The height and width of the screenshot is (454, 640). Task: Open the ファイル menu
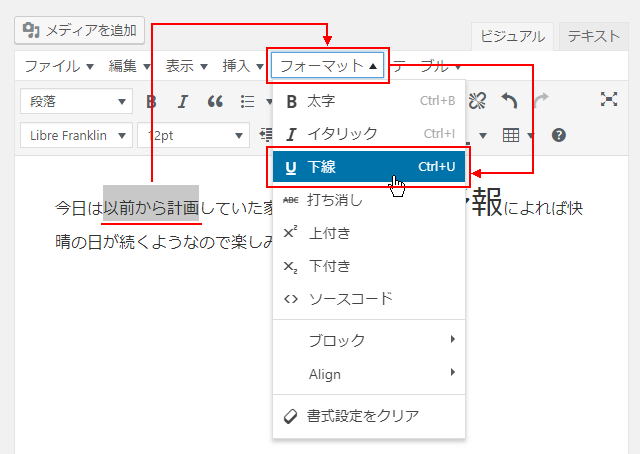[x=59, y=66]
